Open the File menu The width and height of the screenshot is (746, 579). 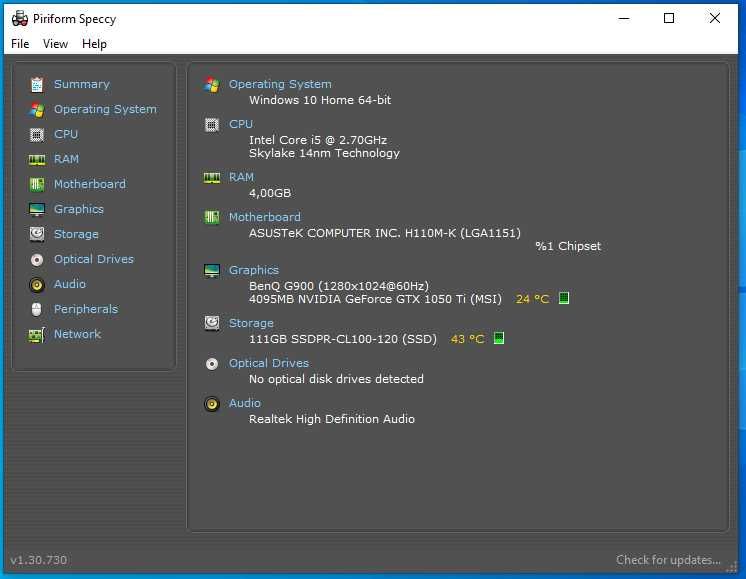20,44
